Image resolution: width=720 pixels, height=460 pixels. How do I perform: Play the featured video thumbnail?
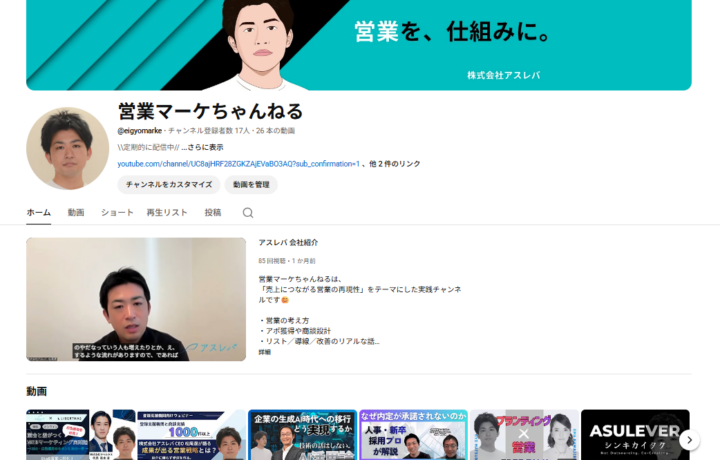[136, 299]
